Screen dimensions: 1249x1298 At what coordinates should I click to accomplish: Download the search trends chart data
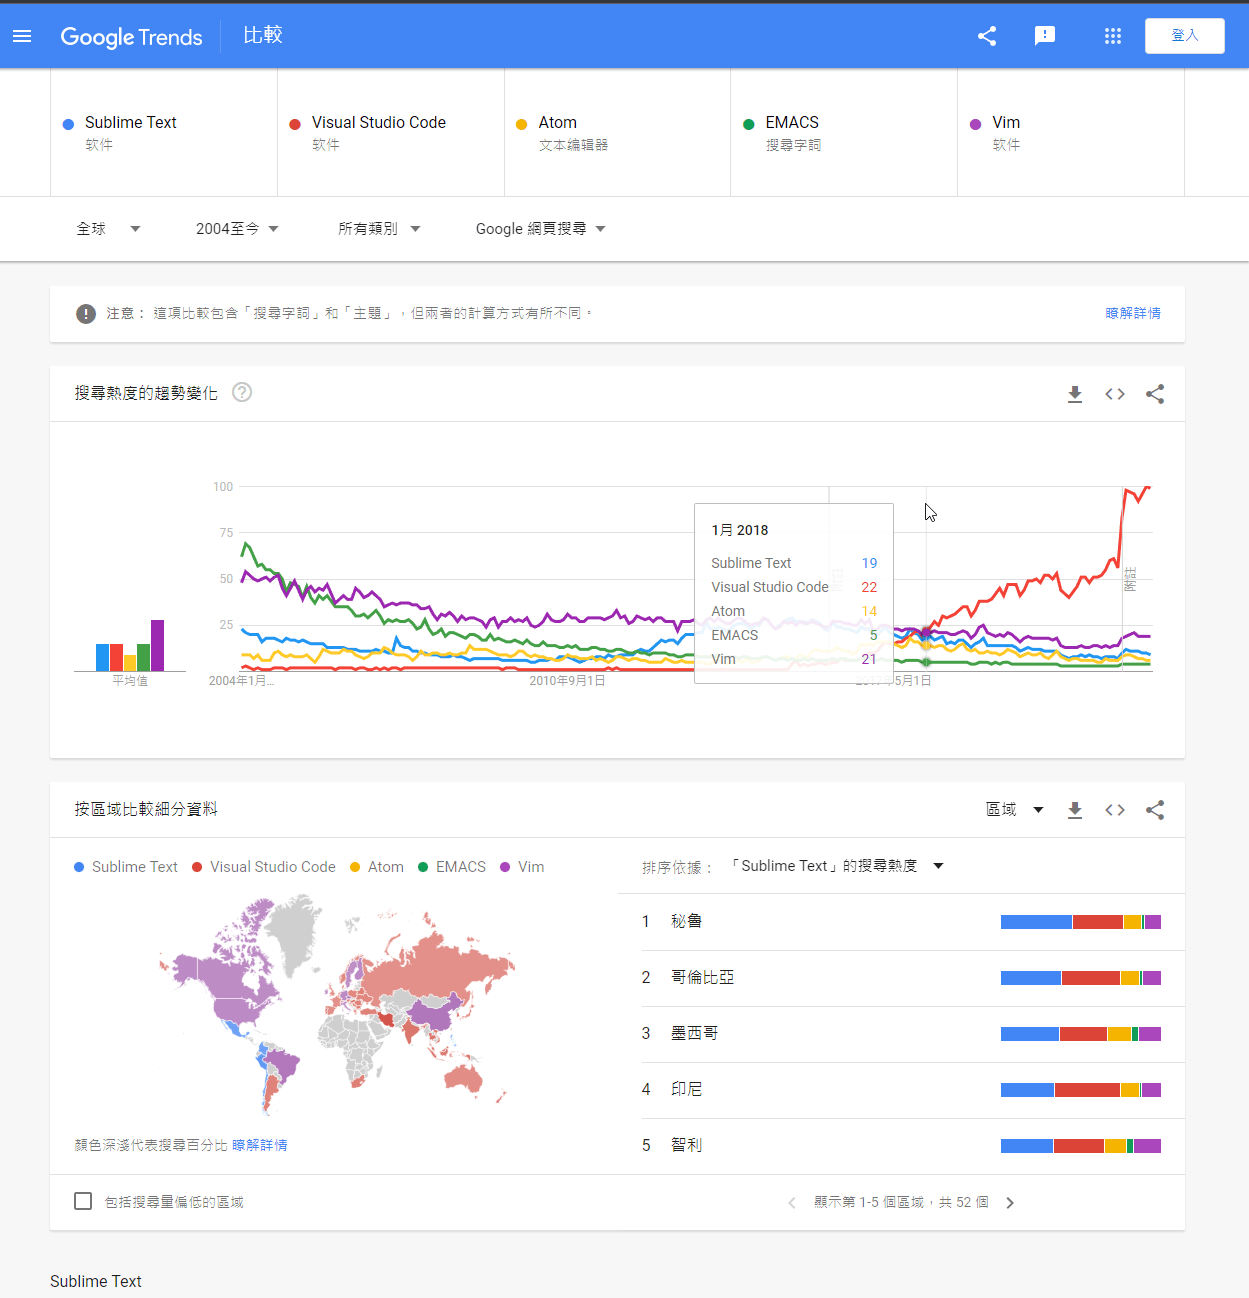1074,394
